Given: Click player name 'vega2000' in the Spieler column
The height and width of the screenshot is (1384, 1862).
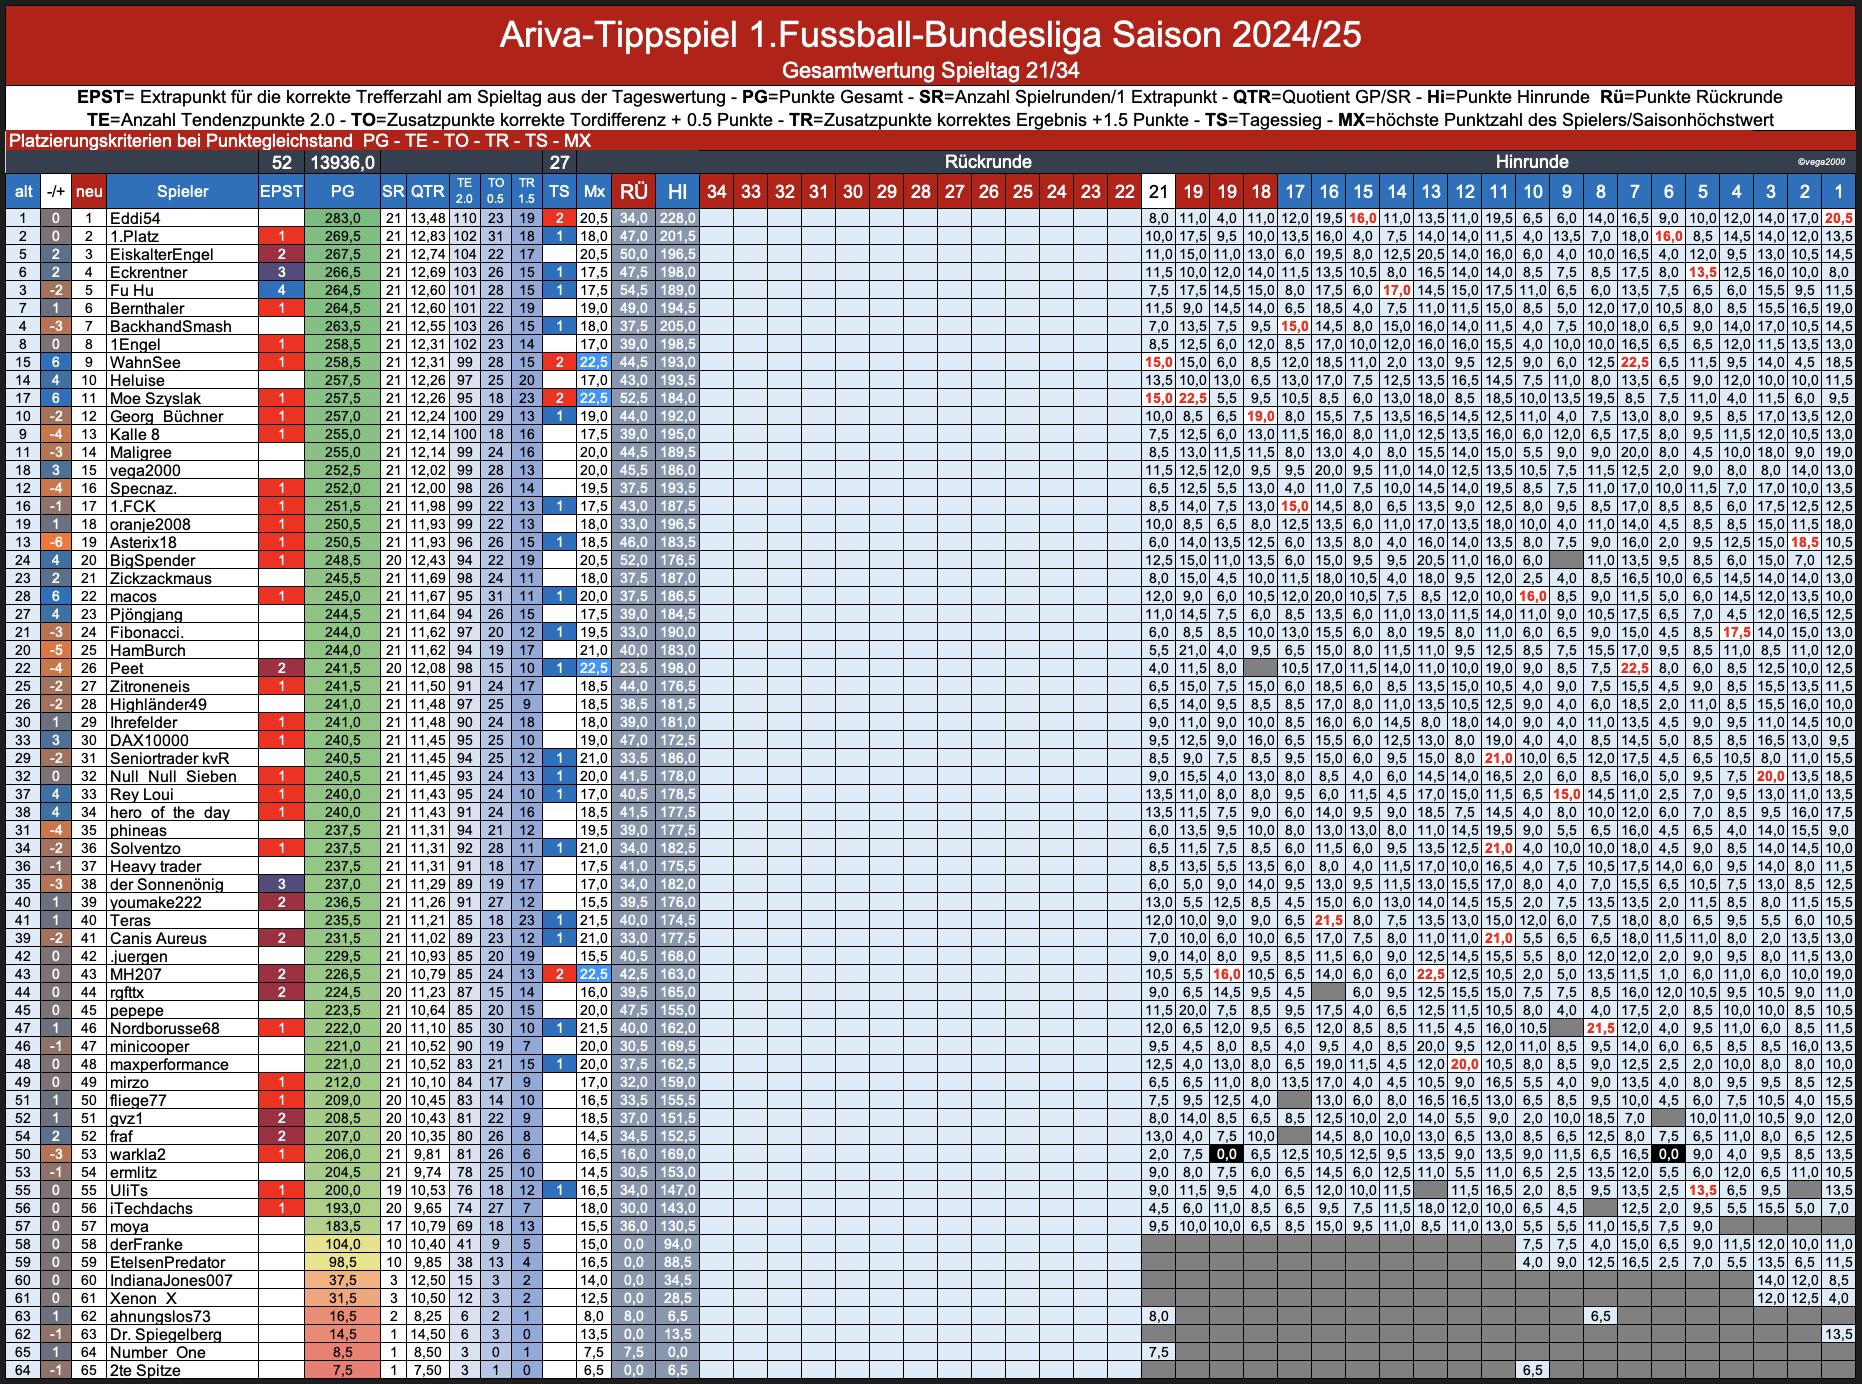Looking at the screenshot, I should (145, 470).
